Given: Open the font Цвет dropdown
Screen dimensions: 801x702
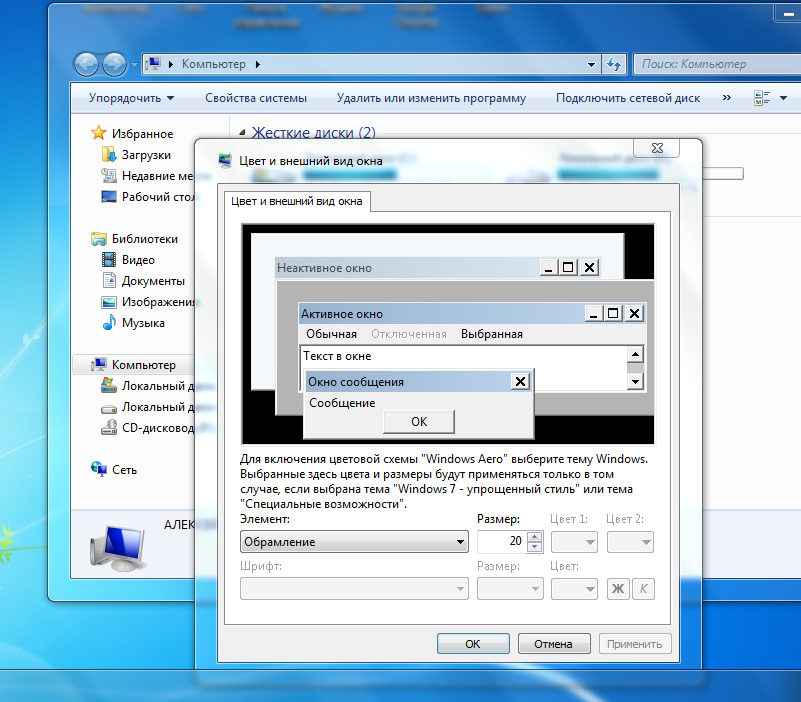Looking at the screenshot, I should point(574,589).
